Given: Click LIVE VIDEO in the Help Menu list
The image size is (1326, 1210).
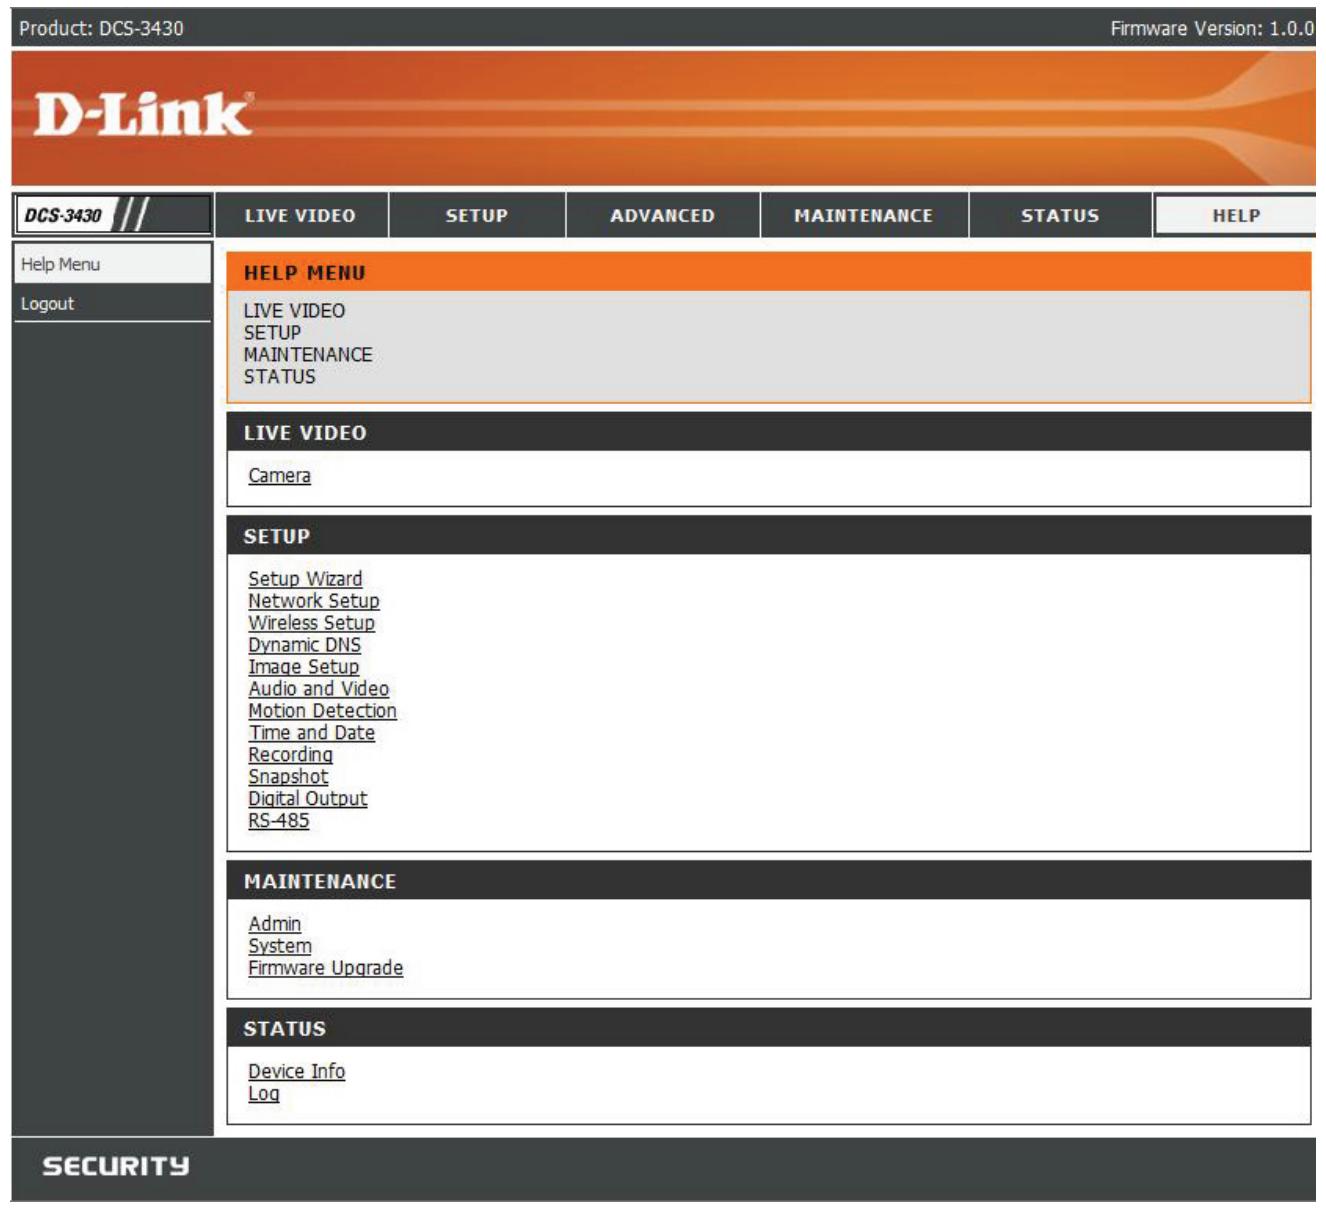Looking at the screenshot, I should click(294, 311).
